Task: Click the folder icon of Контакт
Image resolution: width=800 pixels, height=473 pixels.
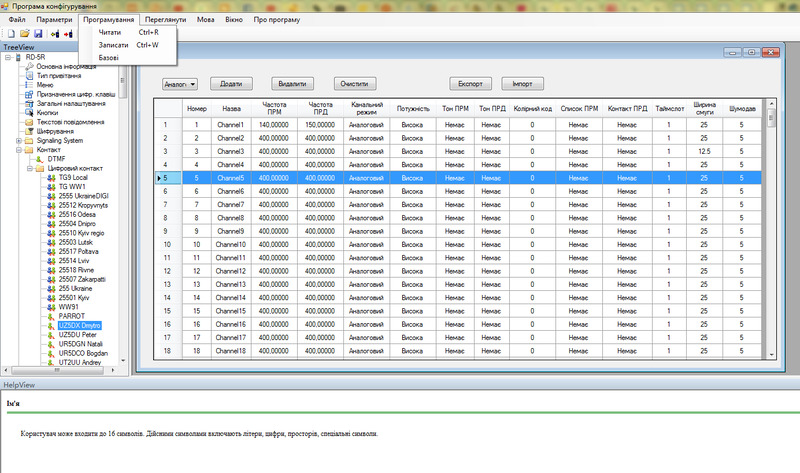Action: coord(29,150)
